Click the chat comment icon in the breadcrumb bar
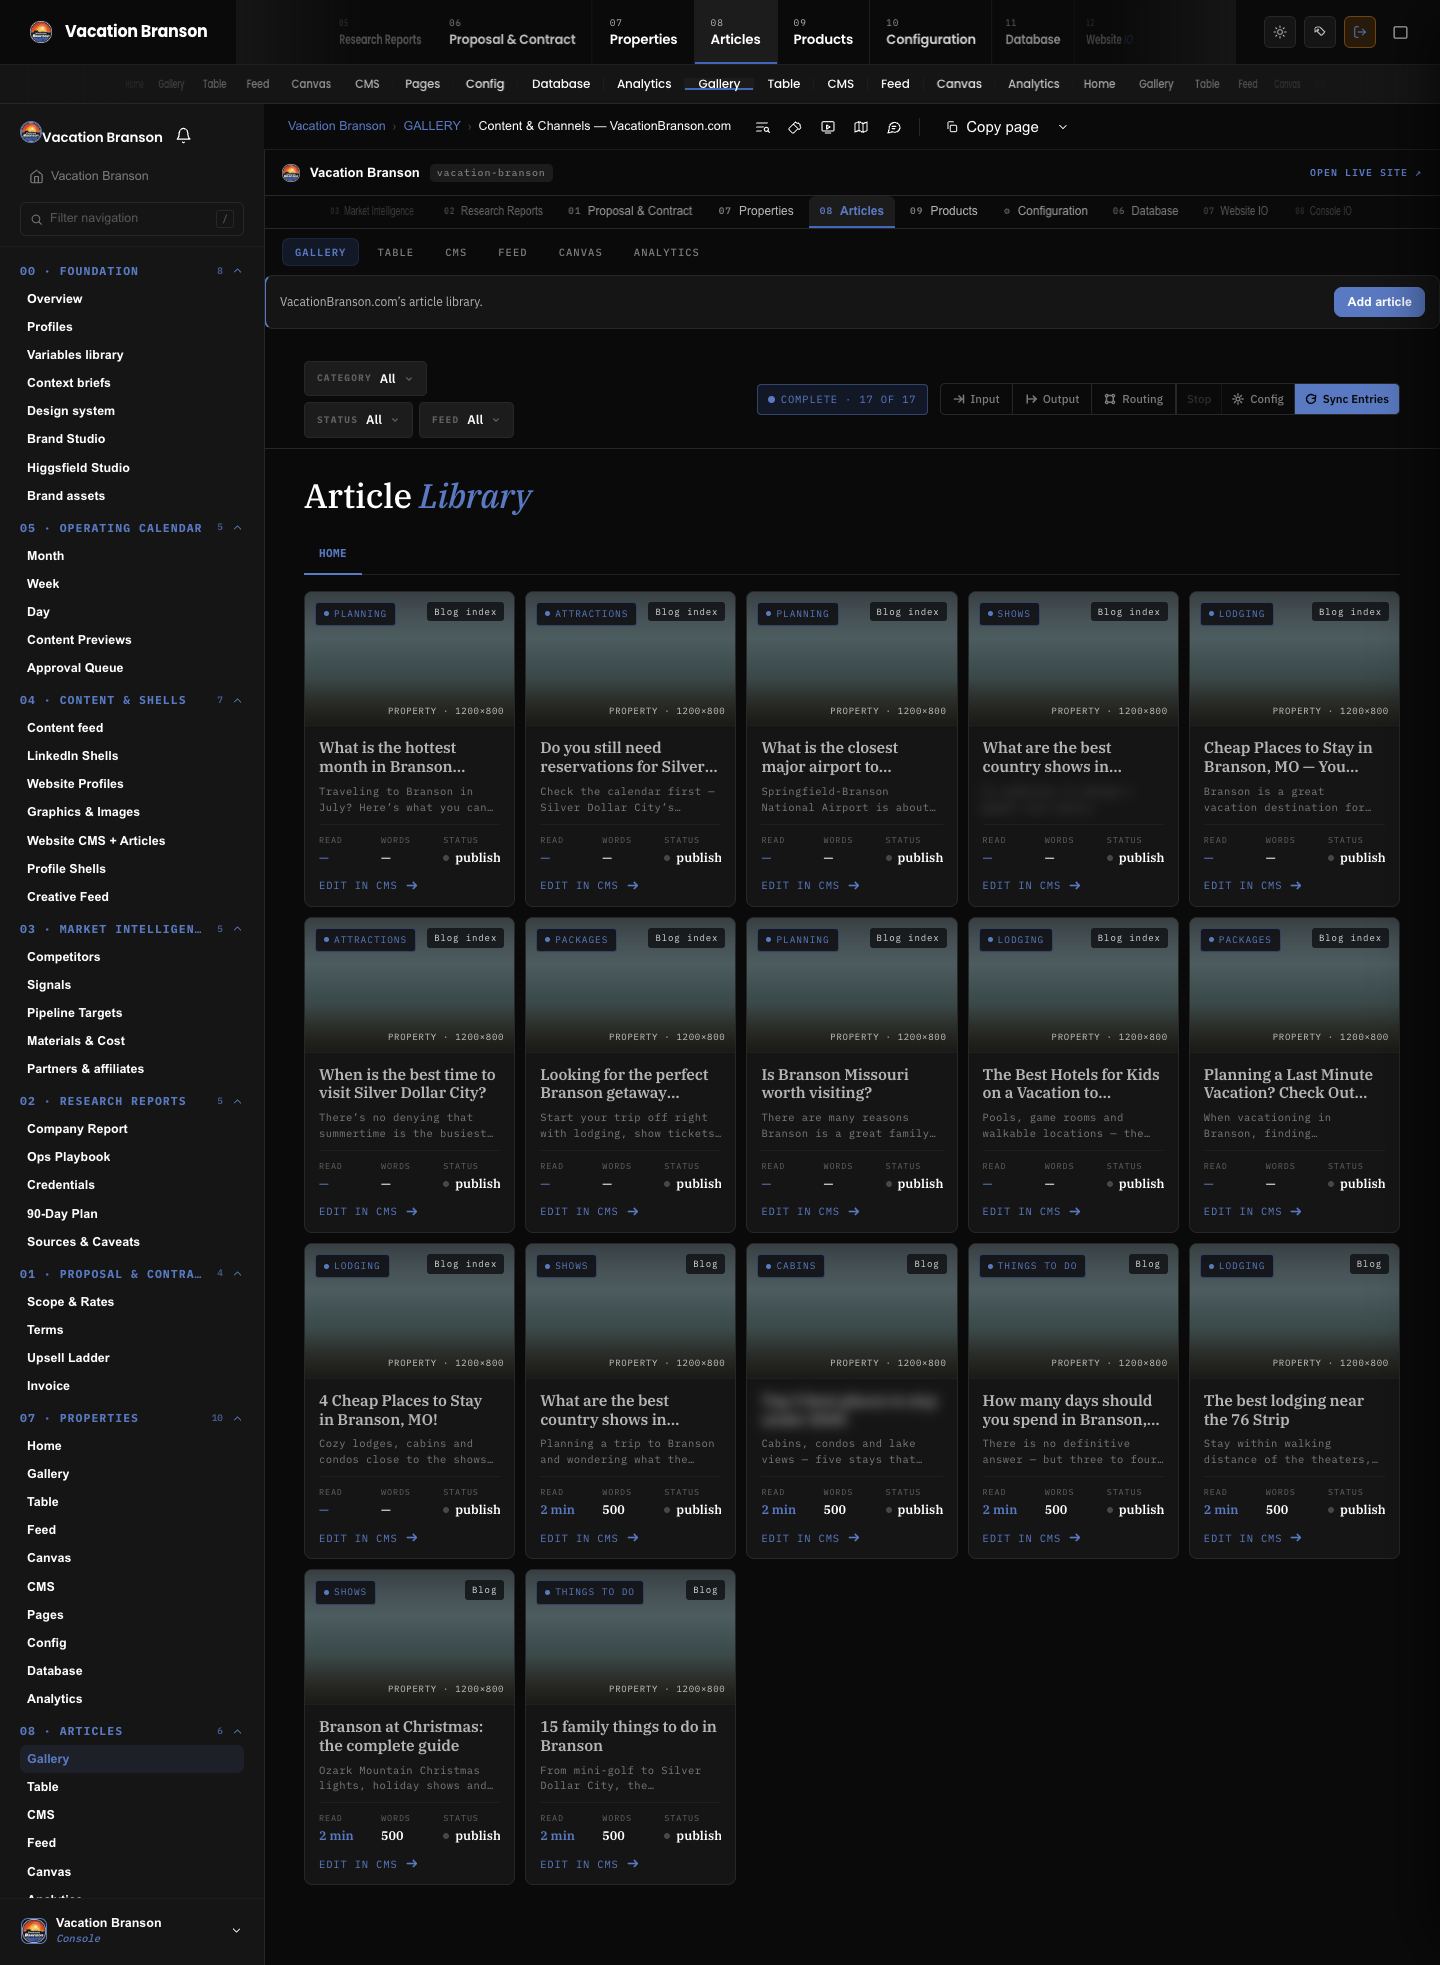1440x1965 pixels. point(894,127)
